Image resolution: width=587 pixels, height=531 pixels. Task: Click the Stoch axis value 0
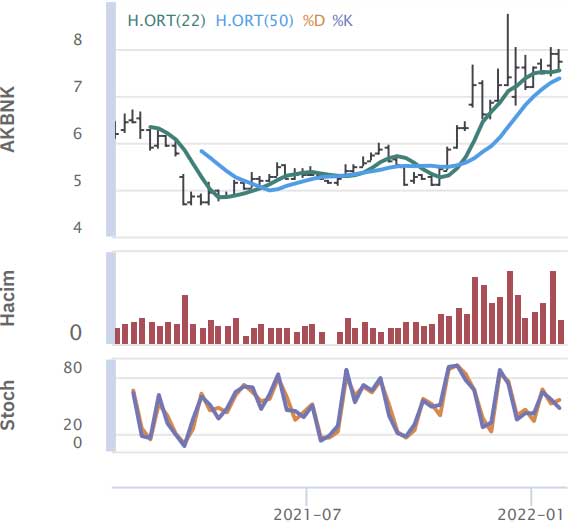[77, 443]
